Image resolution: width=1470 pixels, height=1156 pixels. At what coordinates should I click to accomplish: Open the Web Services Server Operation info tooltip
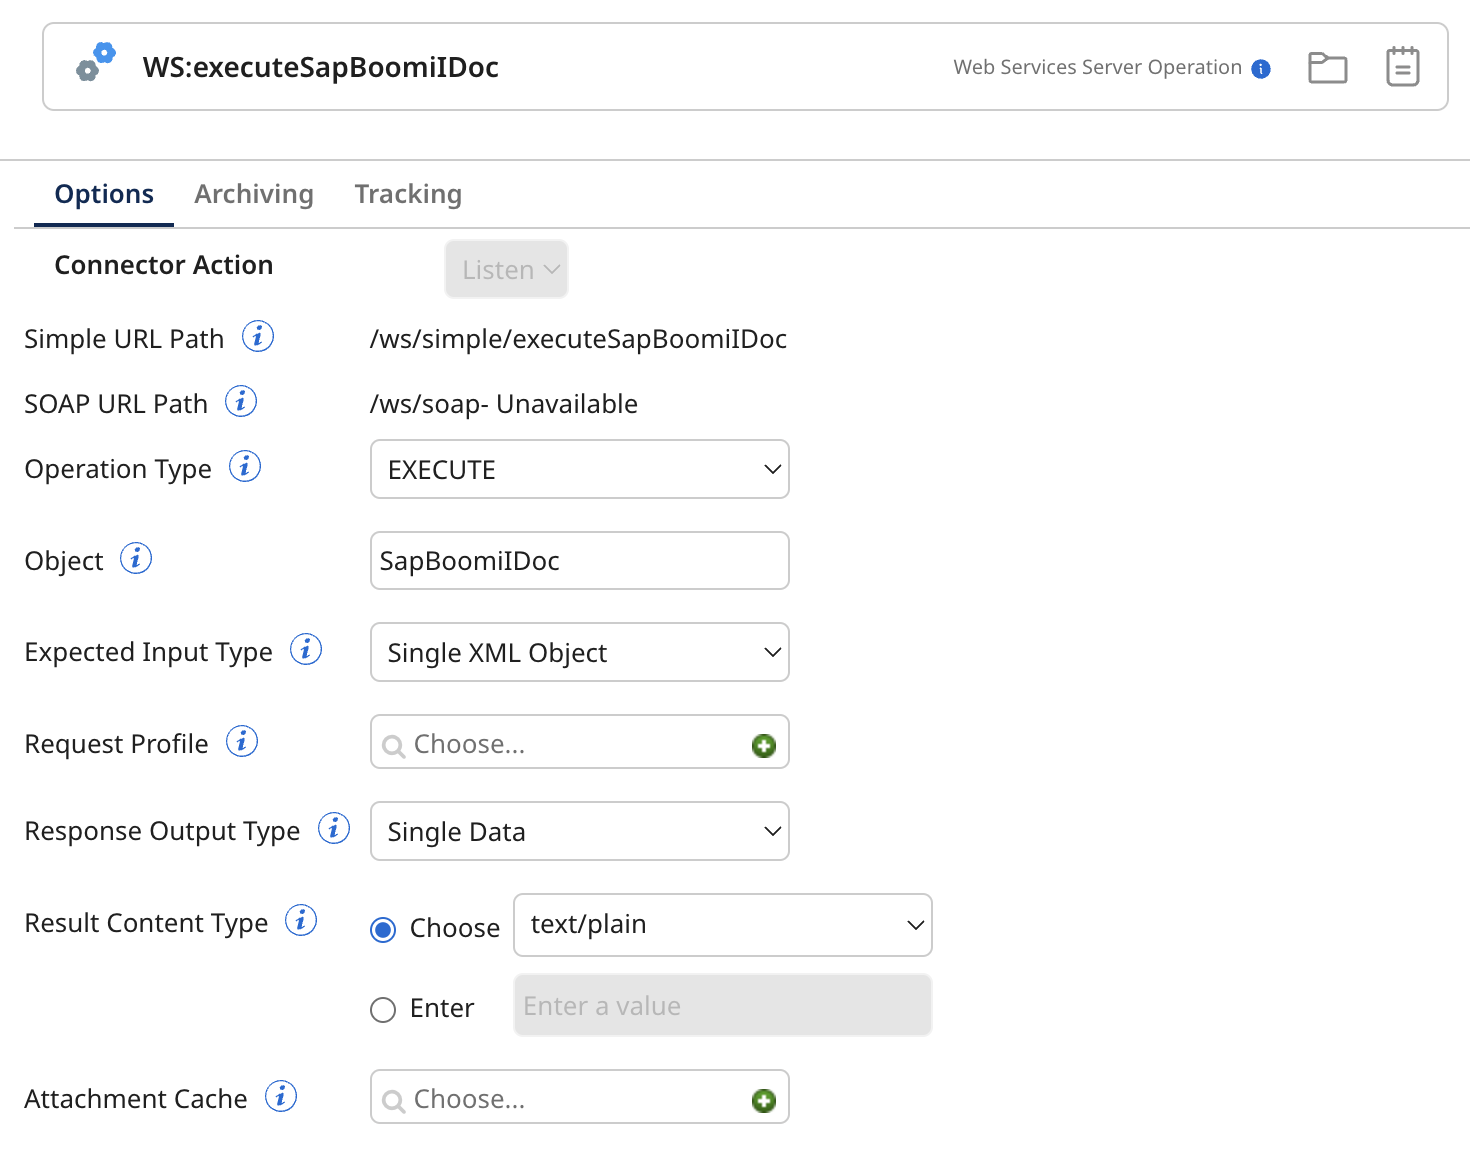point(1262,68)
